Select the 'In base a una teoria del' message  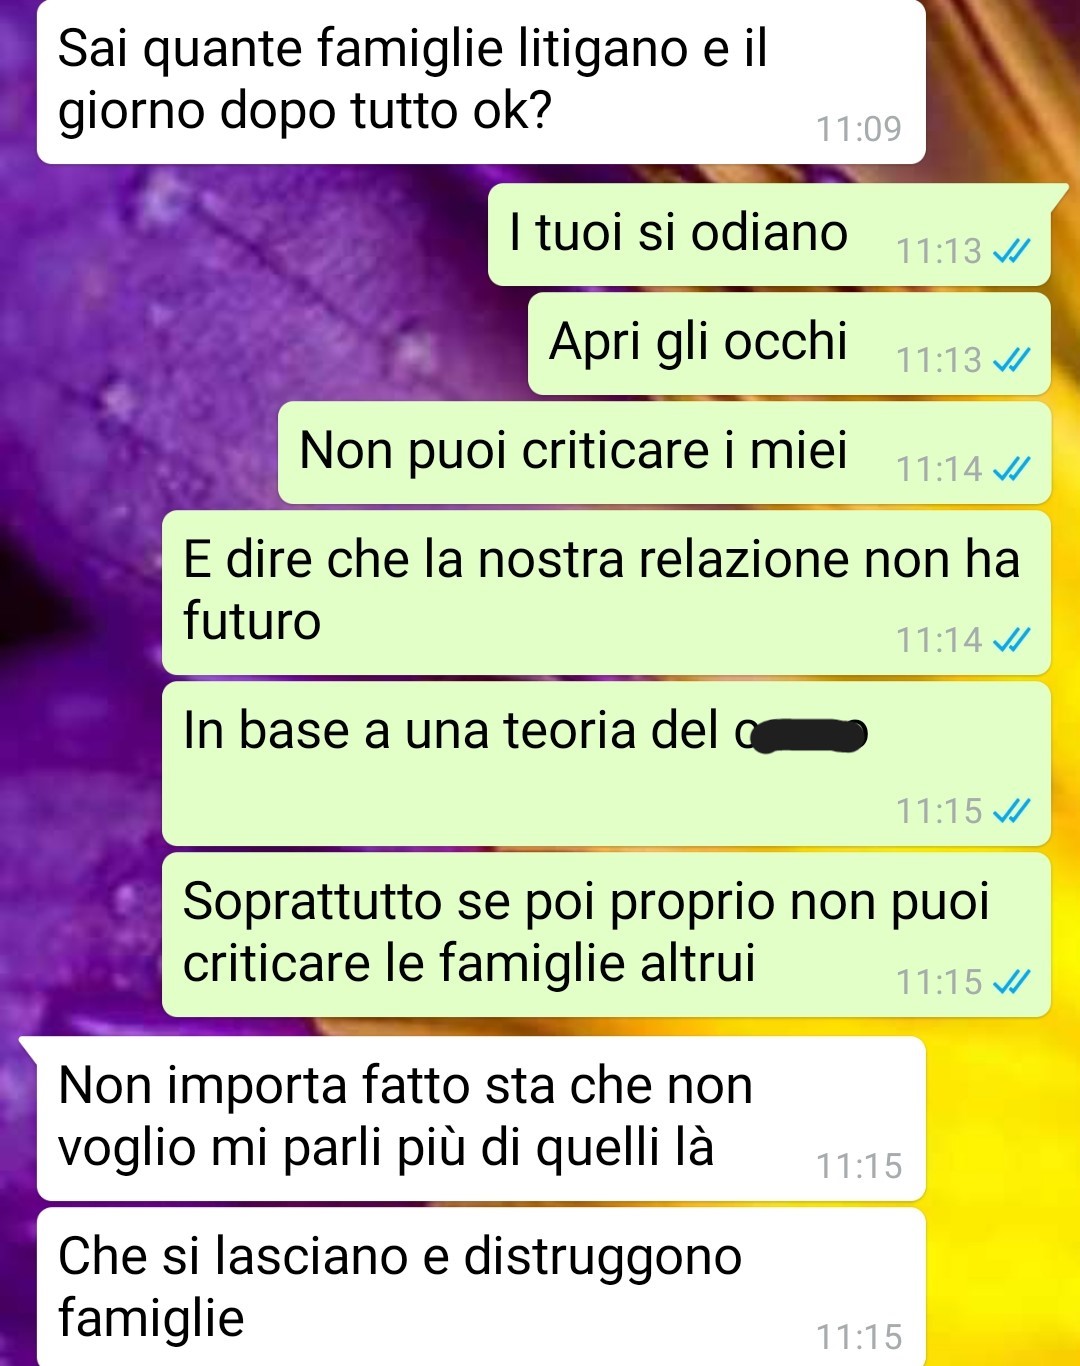pyautogui.click(x=606, y=763)
